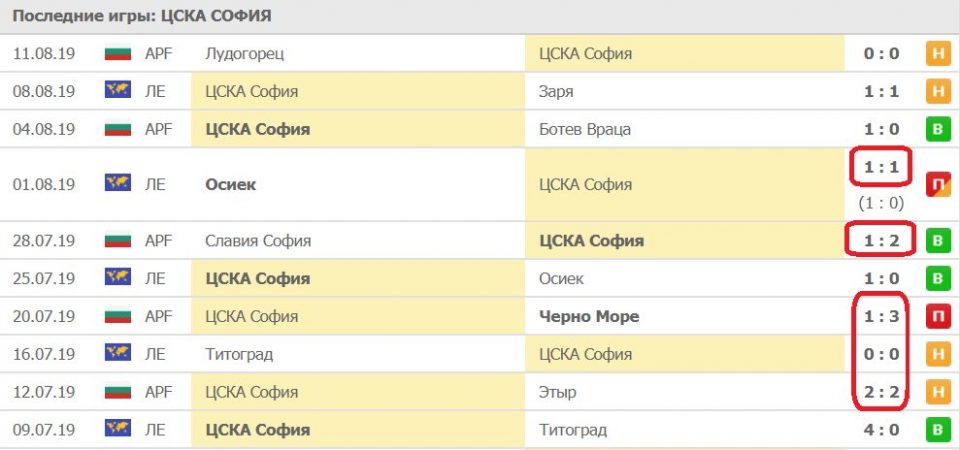The width and height of the screenshot is (960, 450).
Task: Click orange Н badge for Лудогорец match
Action: coord(938,53)
